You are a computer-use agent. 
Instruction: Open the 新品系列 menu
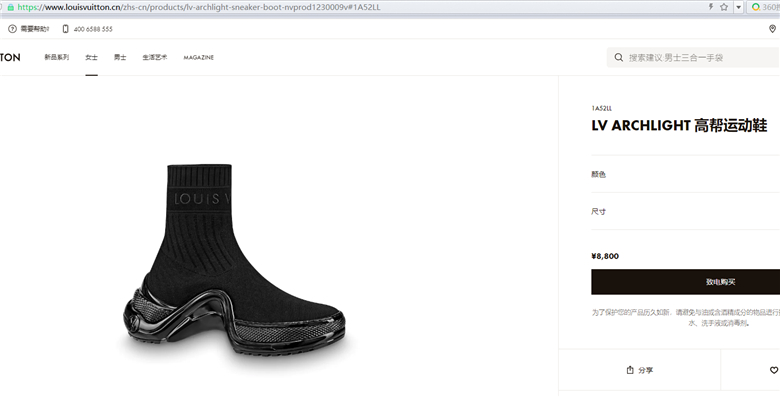pyautogui.click(x=57, y=57)
